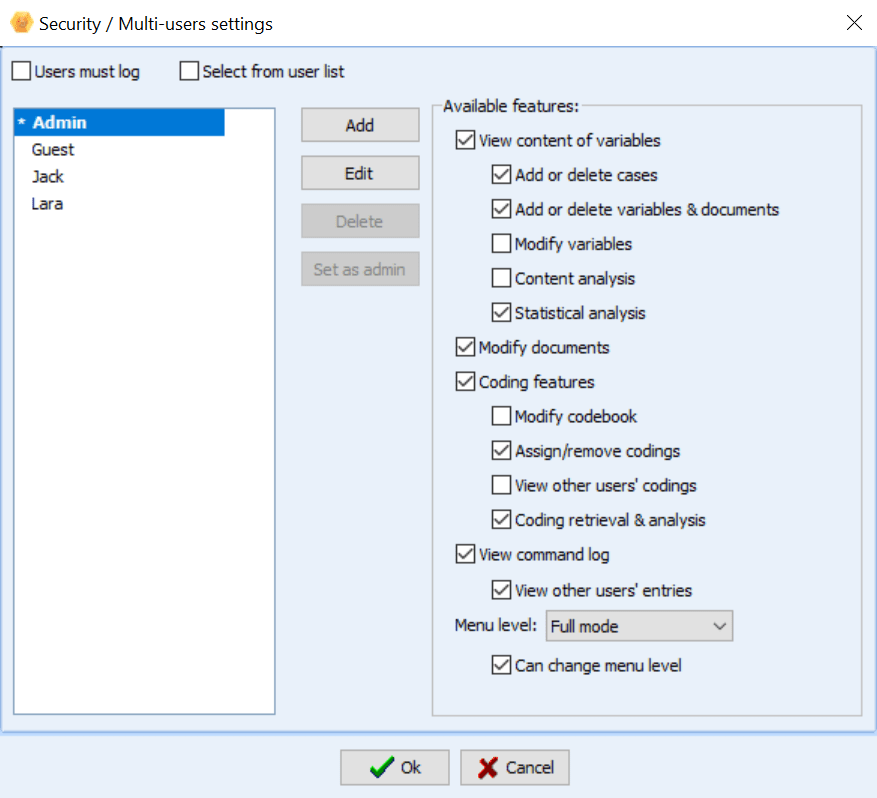Uncheck Can change menu level
Screen dimensions: 877x798
pyautogui.click(x=501, y=665)
